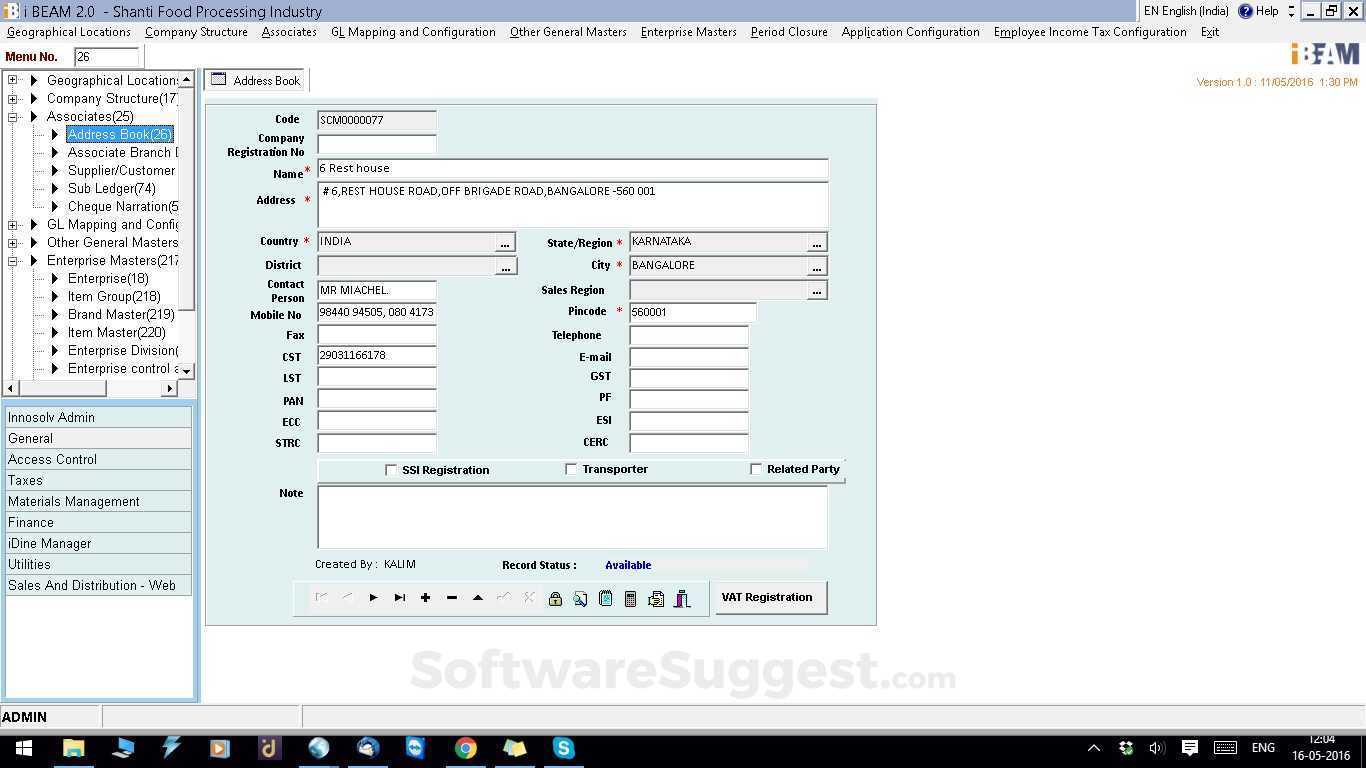The height and width of the screenshot is (768, 1366).
Task: Delete the record using the minus toolbar icon
Action: 451,598
